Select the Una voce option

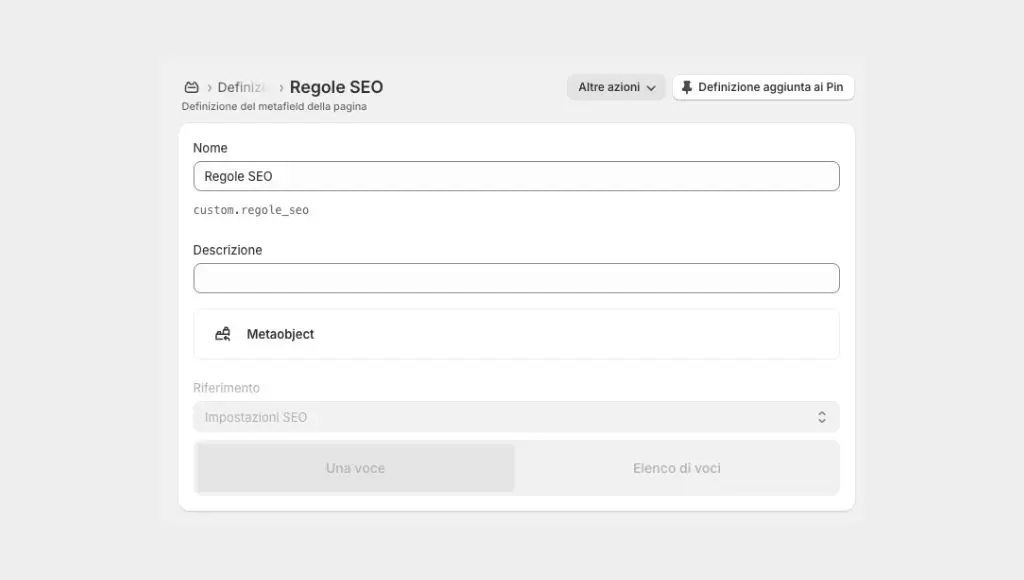(355, 468)
